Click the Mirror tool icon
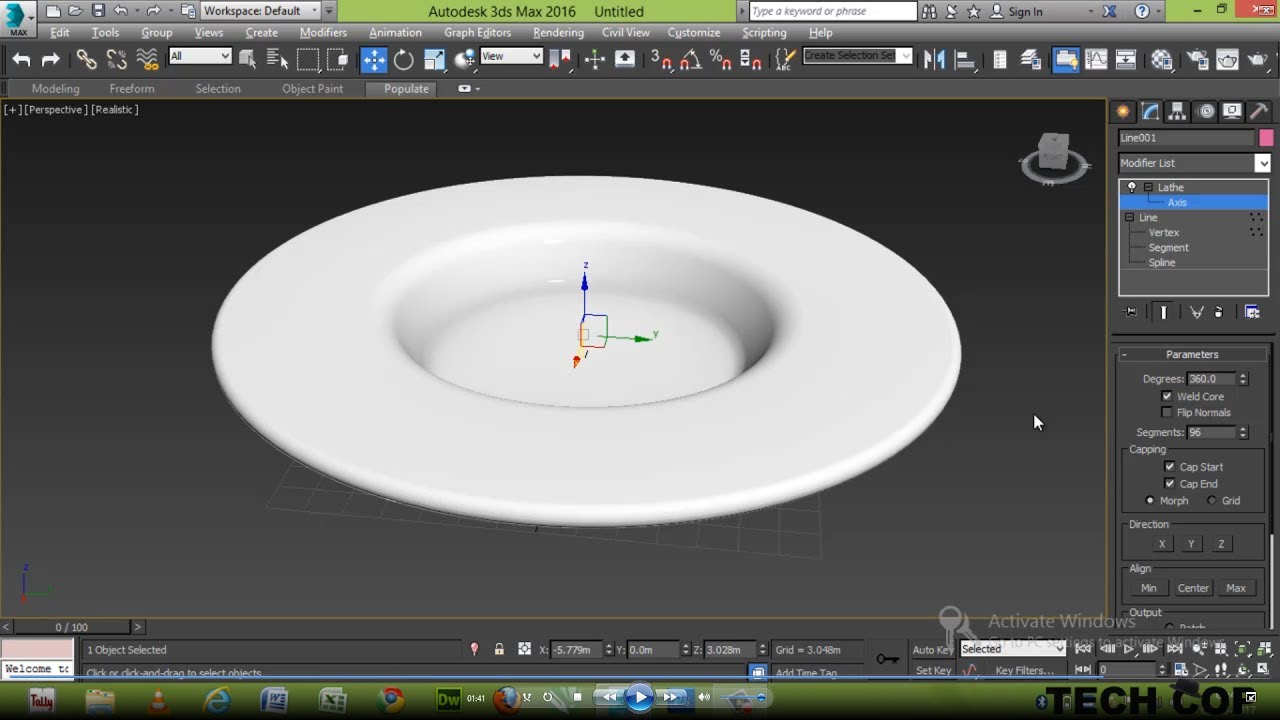This screenshot has width=1280, height=720. (935, 60)
